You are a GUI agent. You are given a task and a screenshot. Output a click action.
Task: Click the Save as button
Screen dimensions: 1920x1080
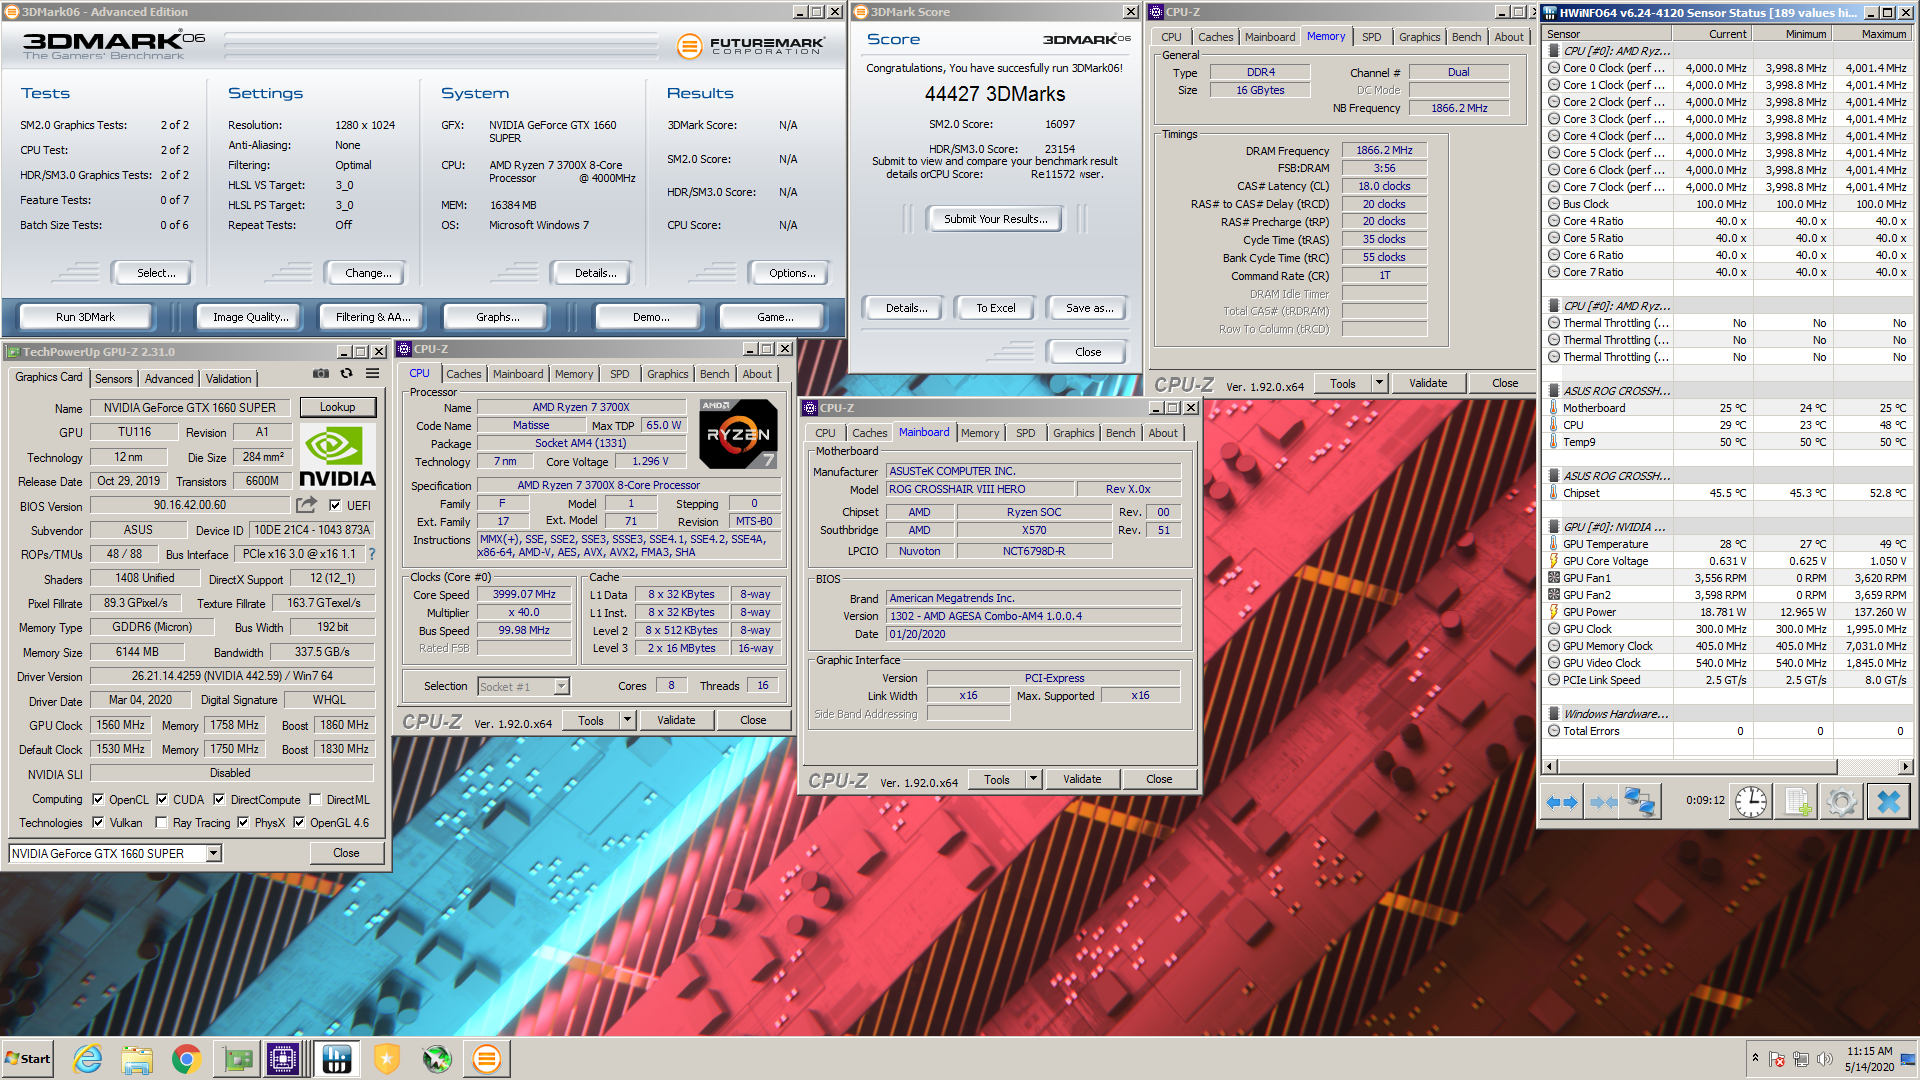(x=1089, y=308)
